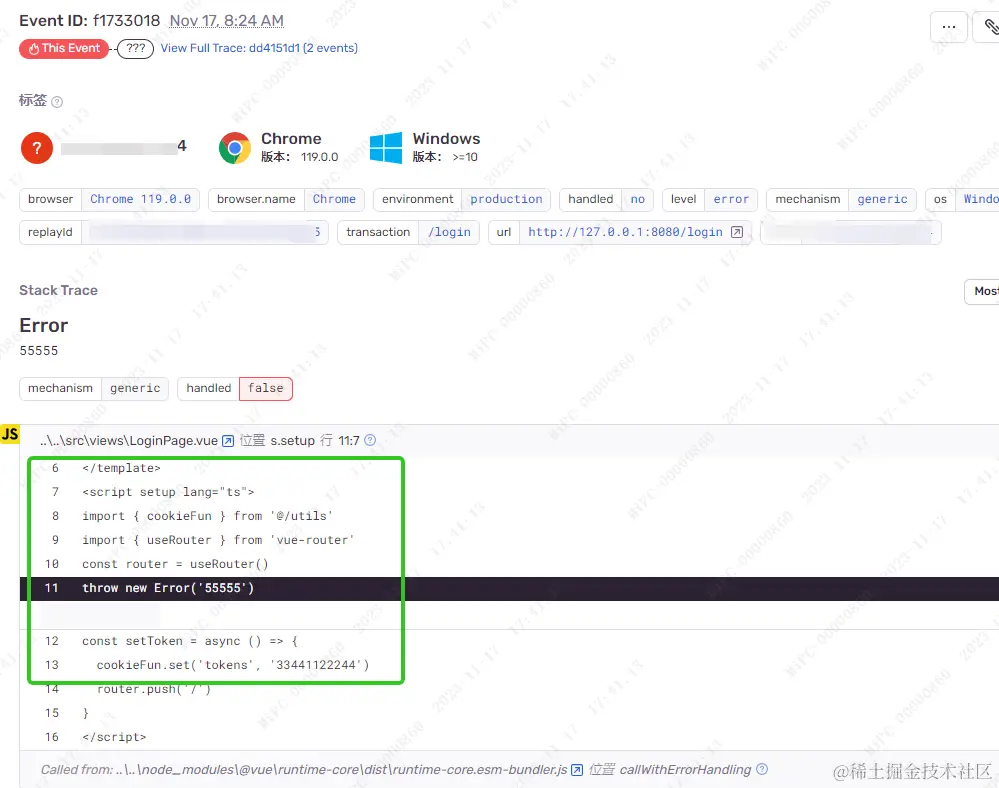Click the Chrome browser logo icon
The image size is (999, 788).
point(234,148)
